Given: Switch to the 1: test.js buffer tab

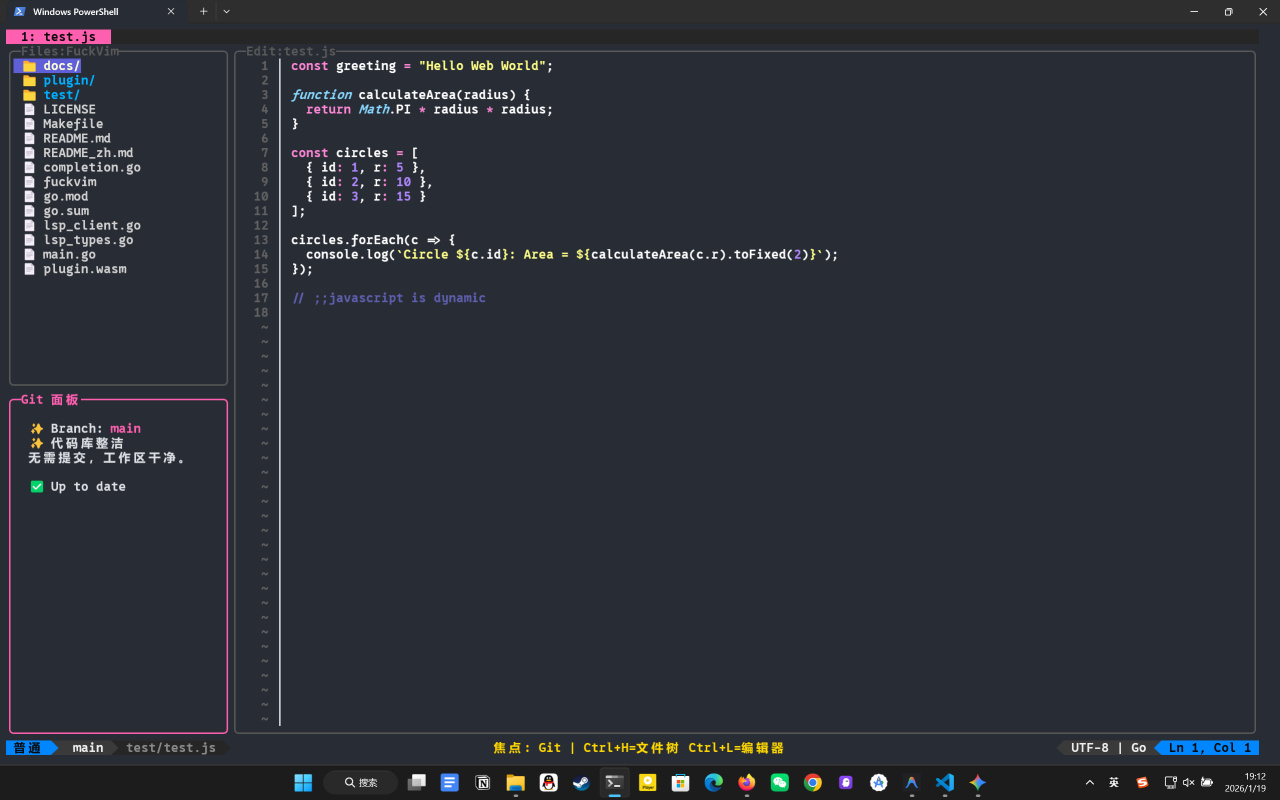Looking at the screenshot, I should point(58,37).
